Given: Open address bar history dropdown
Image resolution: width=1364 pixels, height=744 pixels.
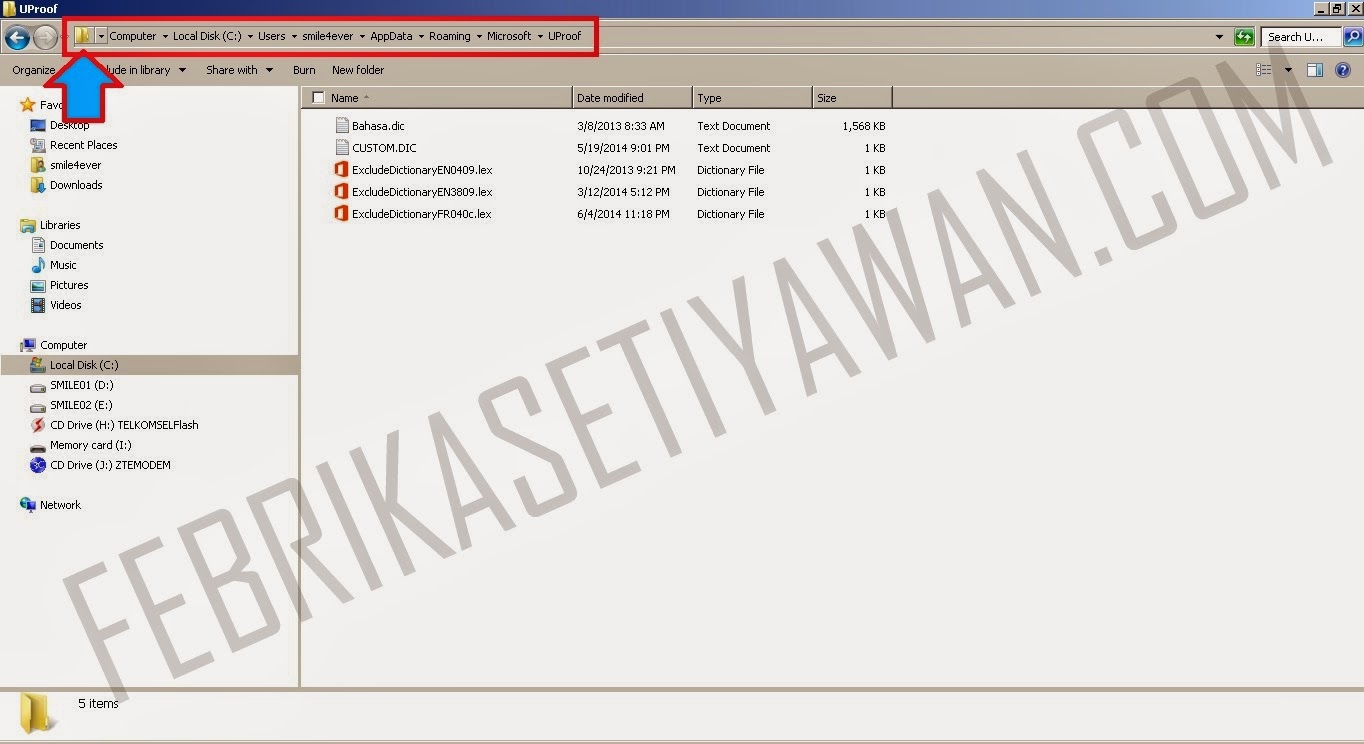Looking at the screenshot, I should click(1219, 37).
